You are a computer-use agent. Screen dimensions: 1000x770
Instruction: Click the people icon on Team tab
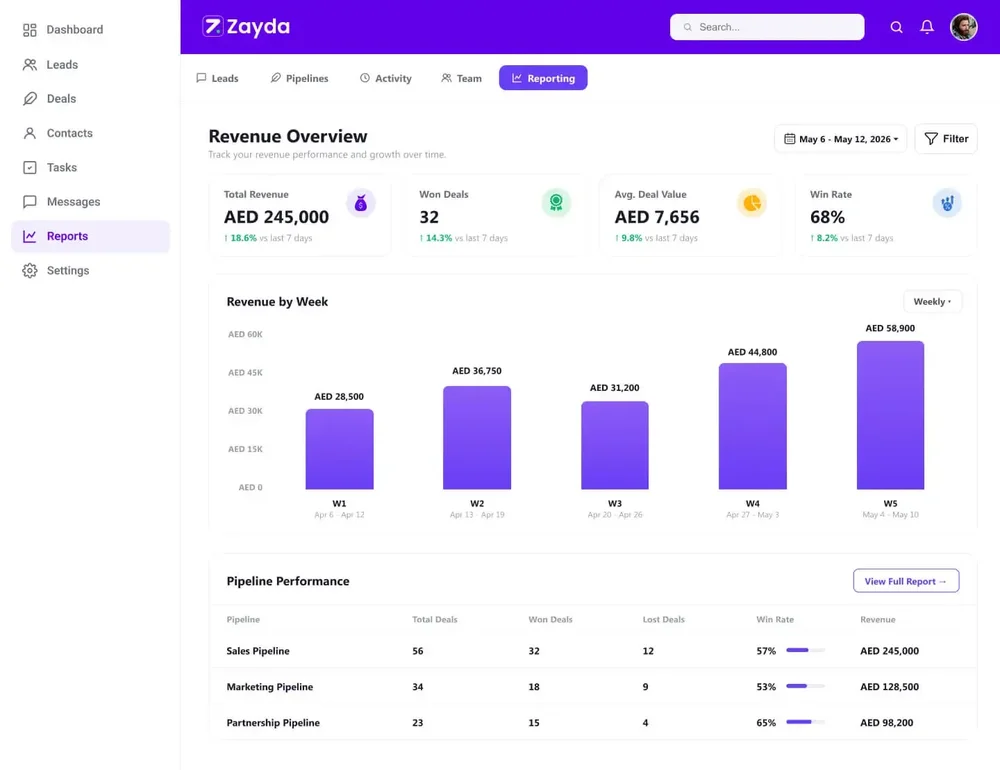[x=446, y=78]
